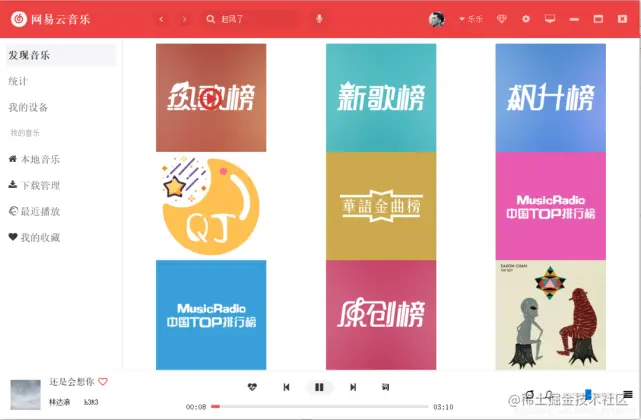Open 本地音乐 in the sidebar
This screenshot has height=420, width=641.
(34, 159)
